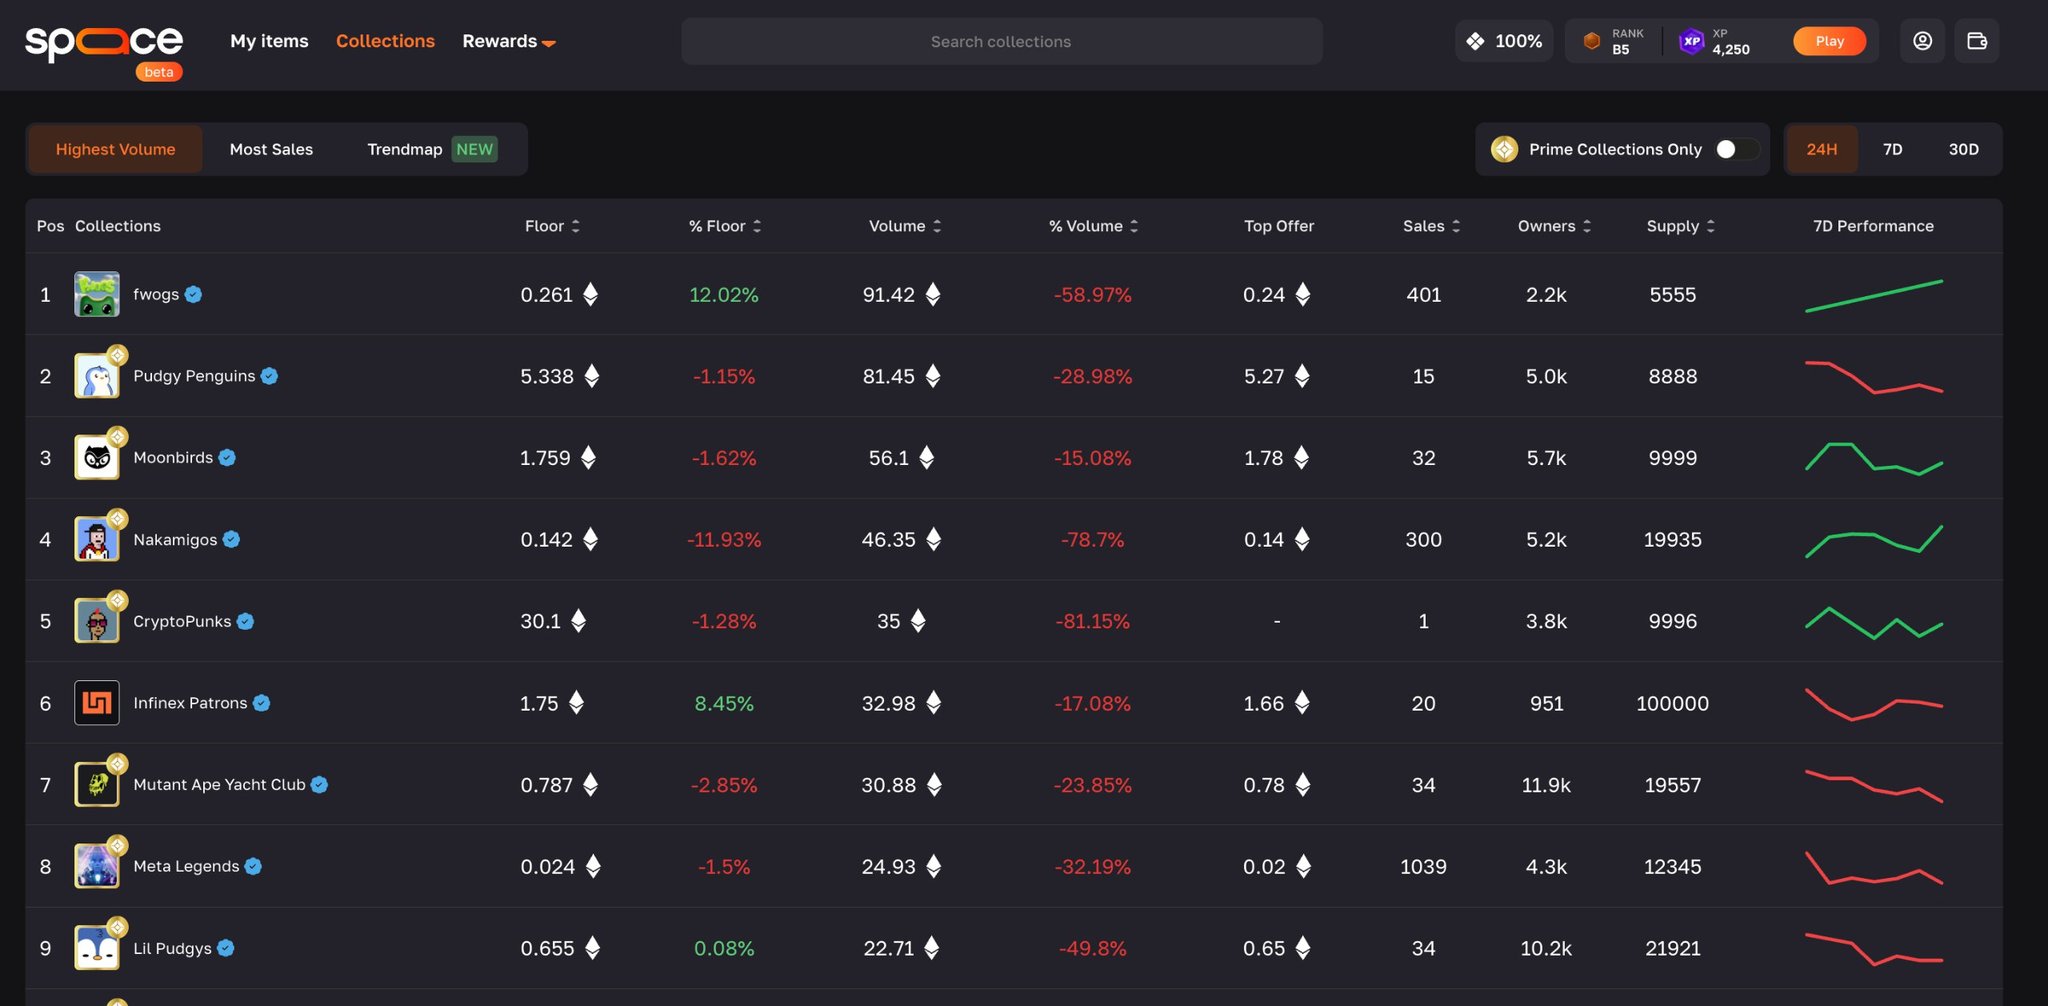Expand the Rewards dropdown menu
The image size is (2048, 1006).
point(508,41)
